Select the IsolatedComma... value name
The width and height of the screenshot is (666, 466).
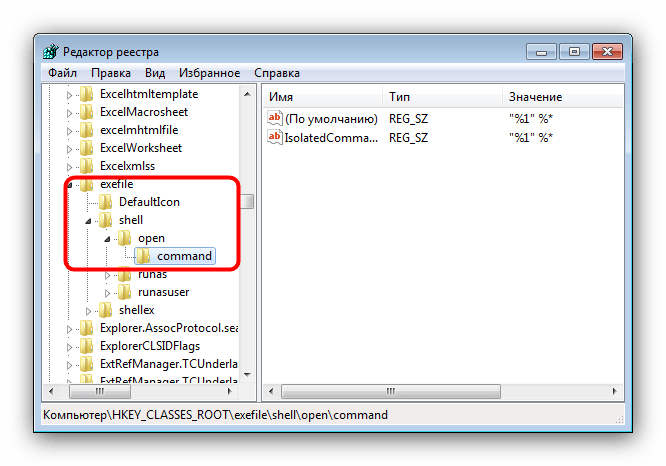tap(331, 138)
